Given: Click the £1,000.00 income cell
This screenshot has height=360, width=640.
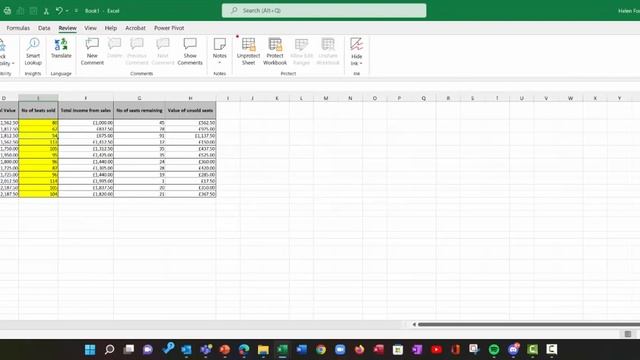Looking at the screenshot, I should 86,122.
